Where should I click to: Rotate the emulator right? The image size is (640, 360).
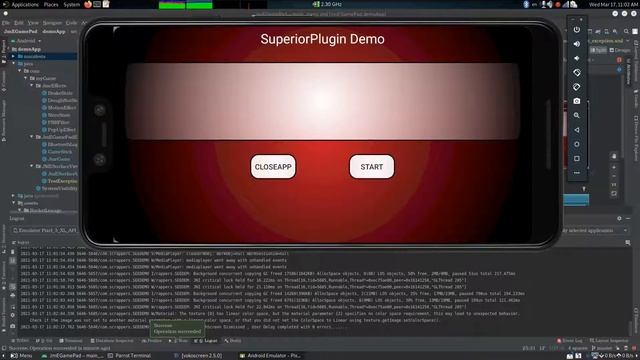pyautogui.click(x=577, y=87)
